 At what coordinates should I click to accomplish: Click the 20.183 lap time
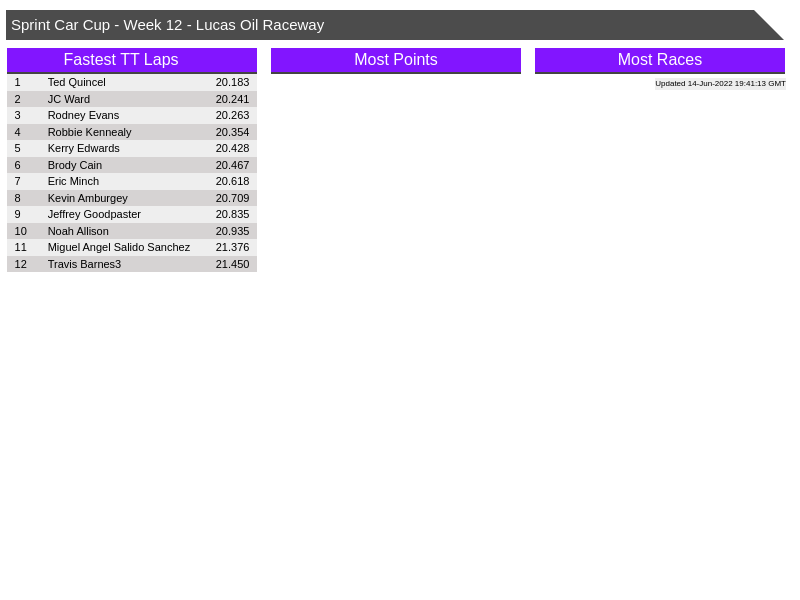coord(232,82)
